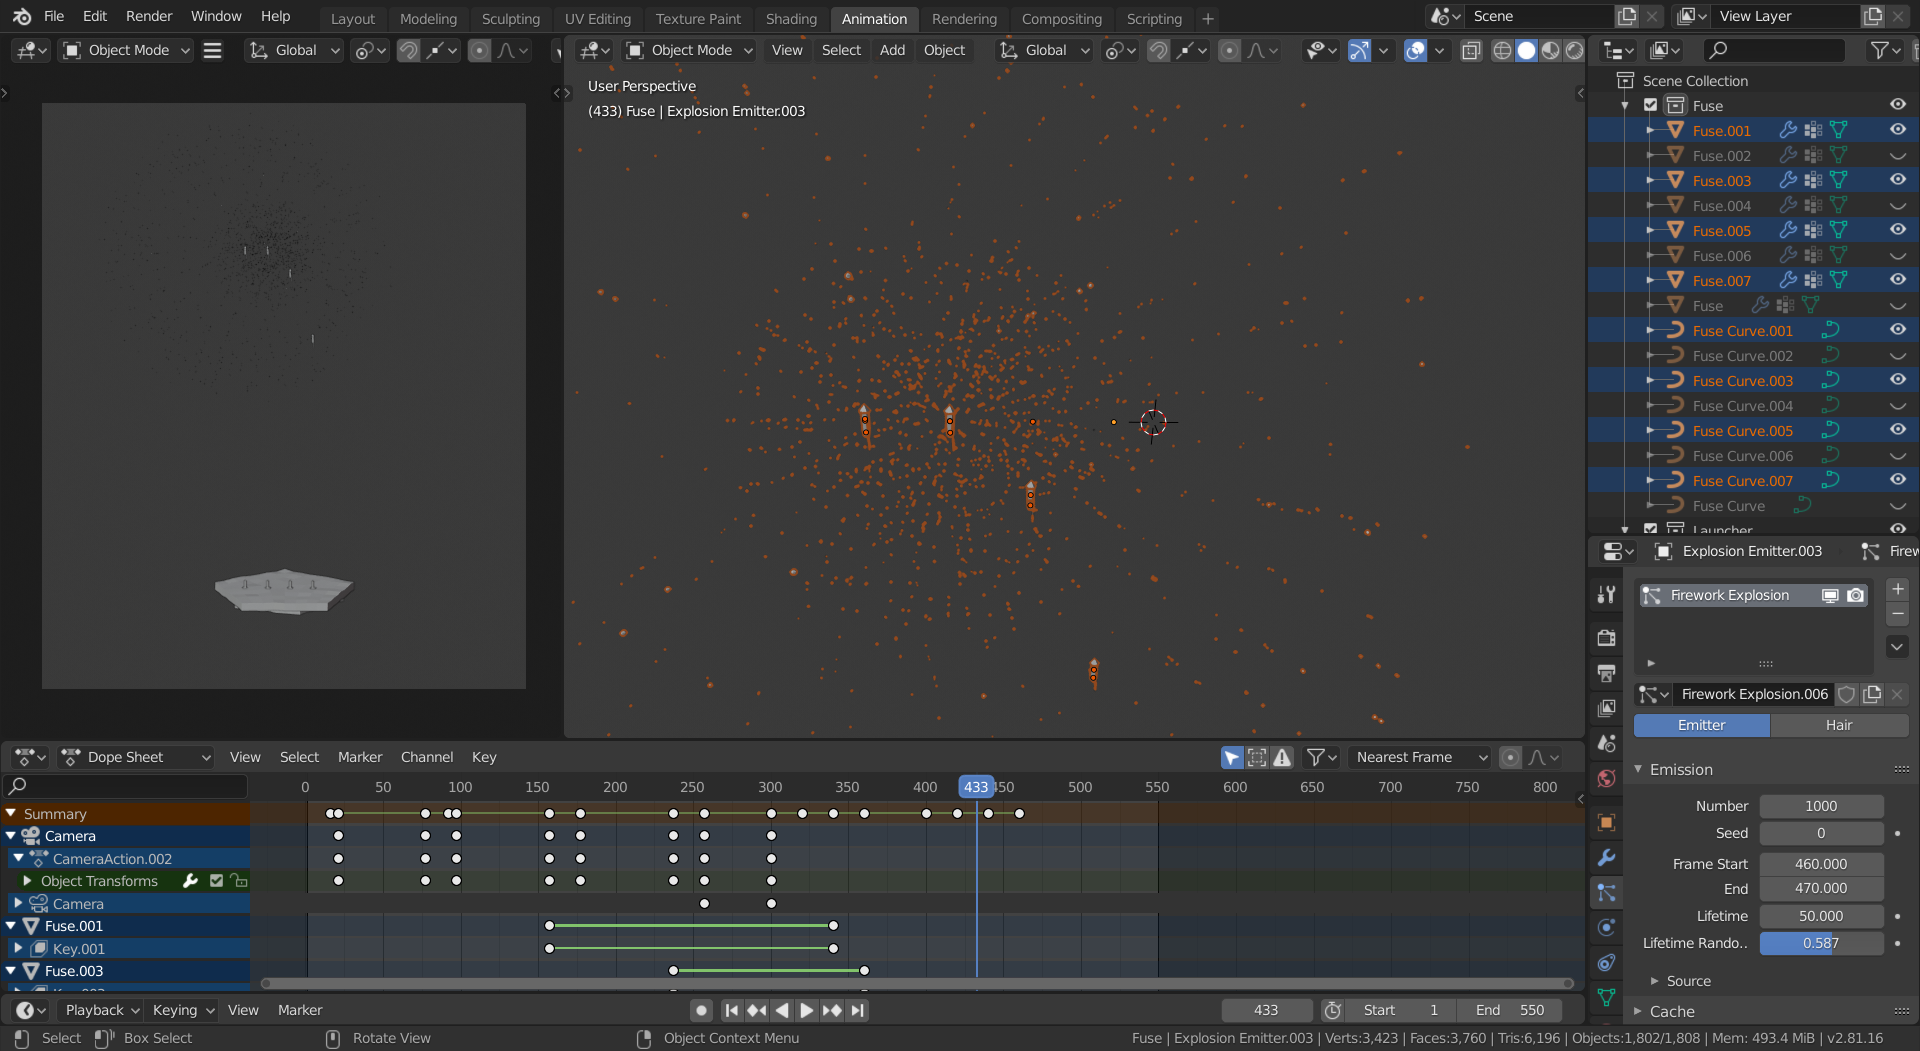The image size is (1920, 1051).
Task: Open the outliner filter options
Action: [1884, 50]
